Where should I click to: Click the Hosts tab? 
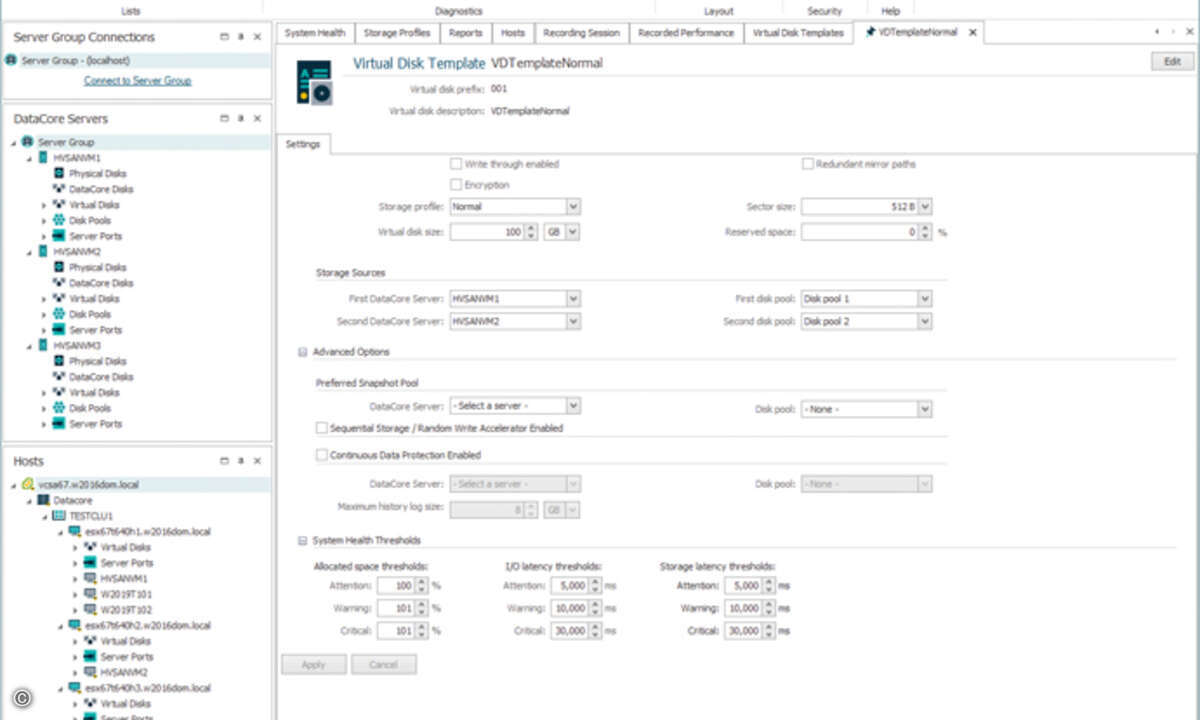pyautogui.click(x=513, y=33)
